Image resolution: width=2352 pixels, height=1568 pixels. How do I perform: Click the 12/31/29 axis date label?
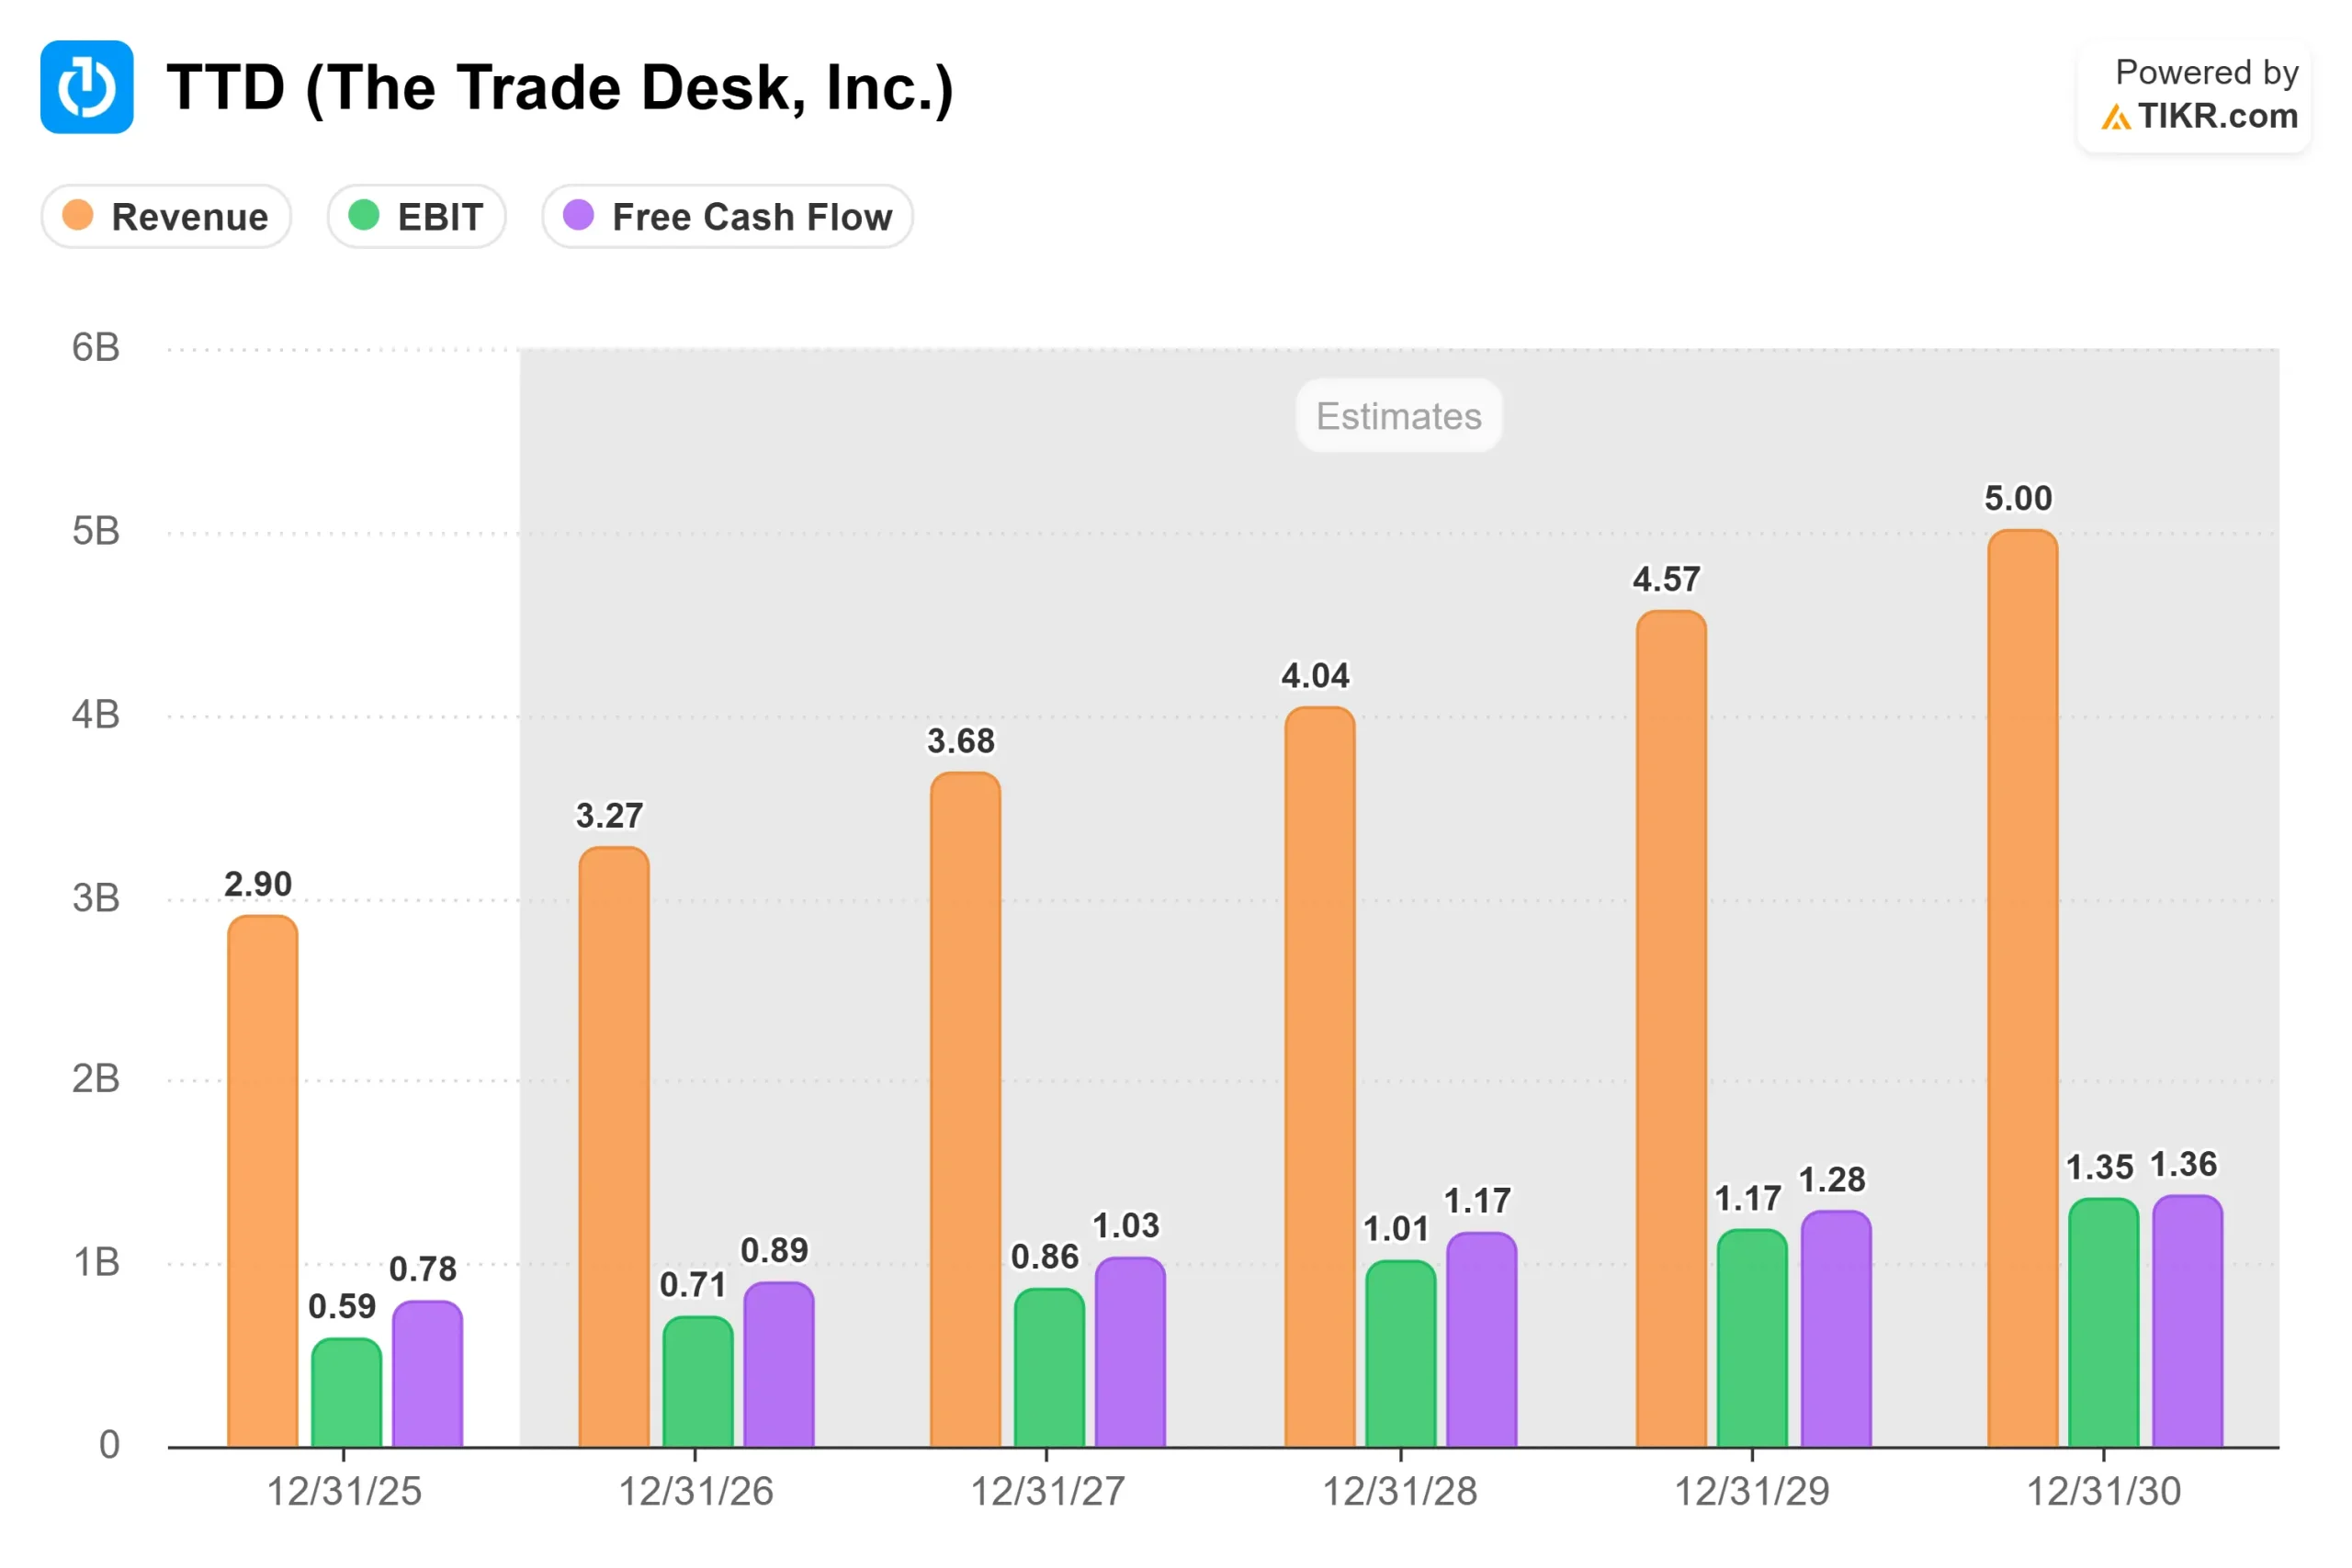tap(1752, 1491)
